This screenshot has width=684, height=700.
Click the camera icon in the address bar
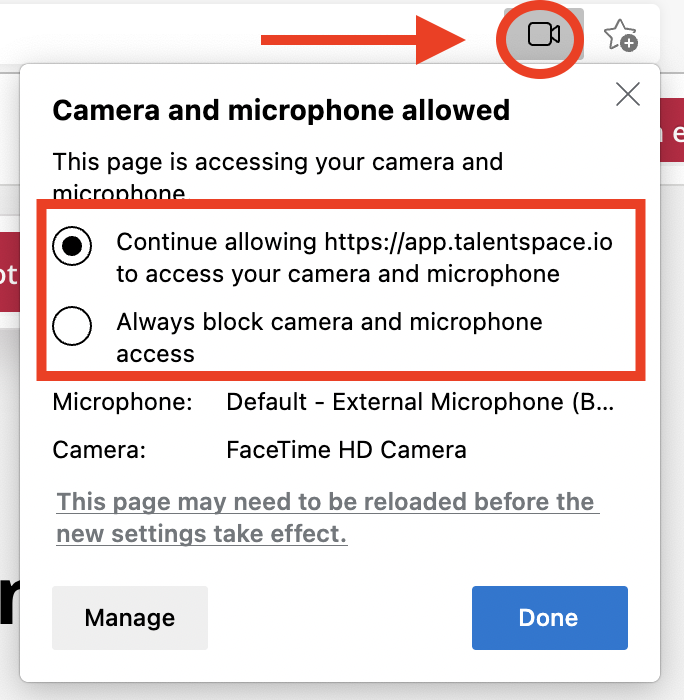click(x=543, y=37)
